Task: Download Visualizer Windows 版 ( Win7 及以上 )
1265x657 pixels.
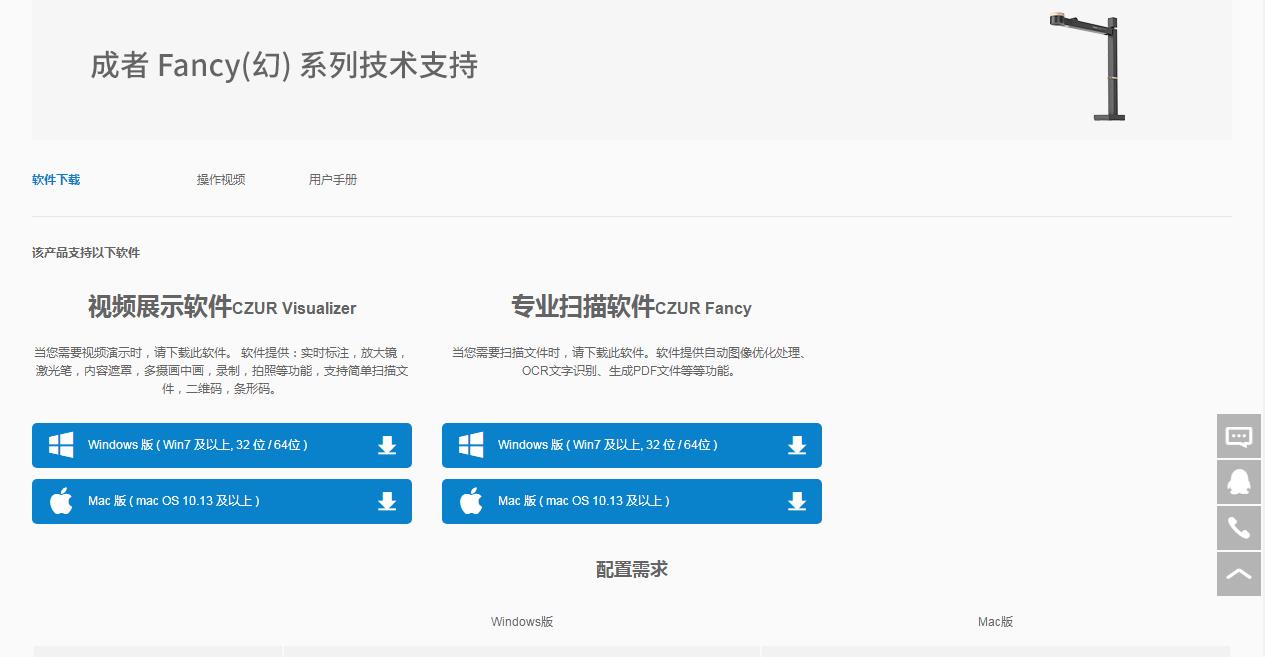Action: (221, 445)
